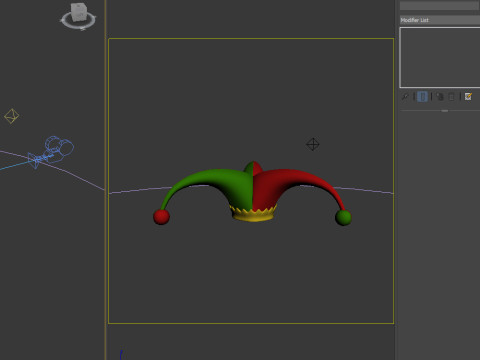Click the object name field above Modifier List
Image resolution: width=480 pixels, height=360 pixels.
(439, 5)
